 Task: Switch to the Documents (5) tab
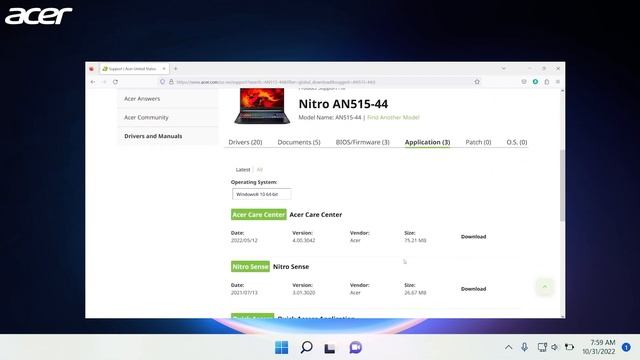tap(299, 142)
